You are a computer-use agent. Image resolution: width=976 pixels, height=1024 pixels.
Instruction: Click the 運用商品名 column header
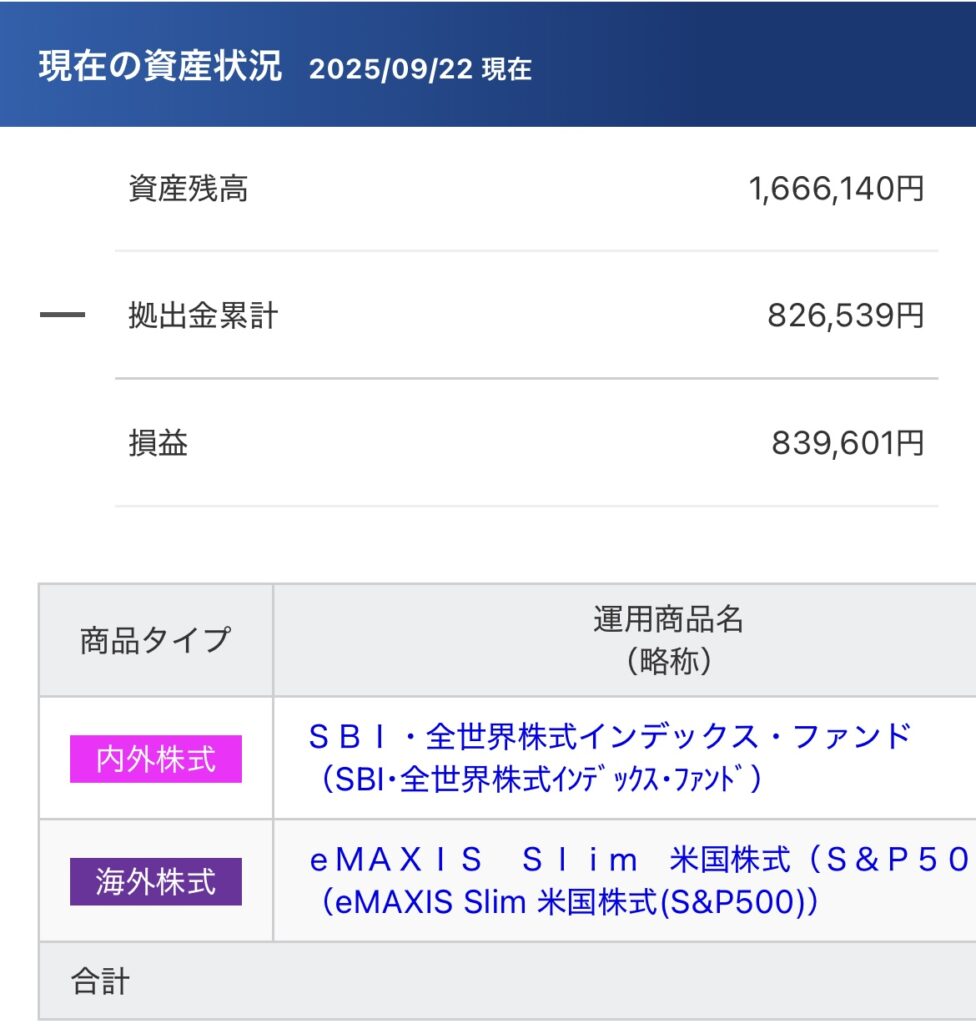coord(668,620)
